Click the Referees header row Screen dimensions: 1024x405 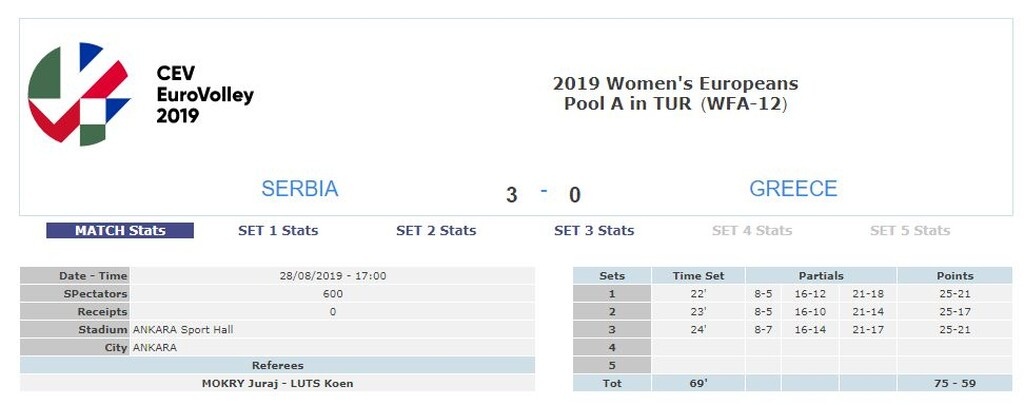[x=278, y=366]
